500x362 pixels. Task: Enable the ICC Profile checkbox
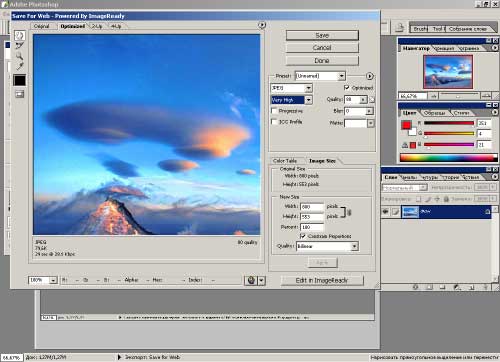(274, 122)
